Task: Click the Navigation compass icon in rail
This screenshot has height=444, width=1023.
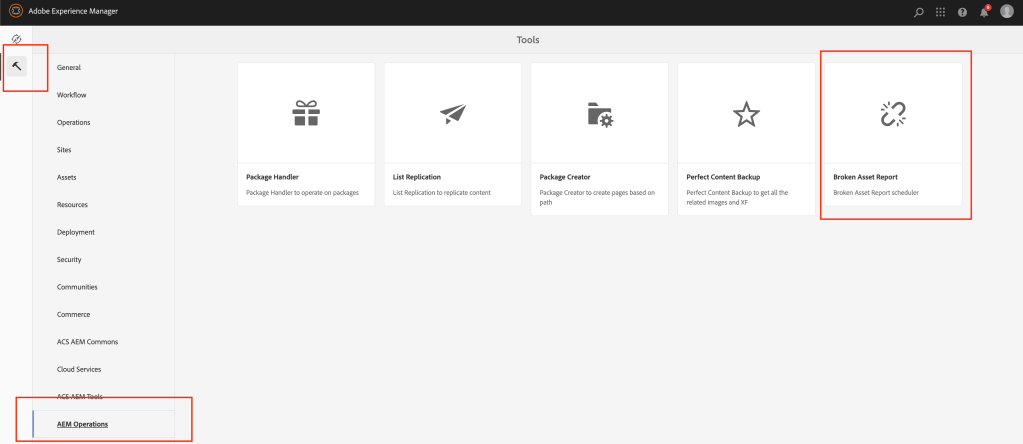Action: point(16,39)
